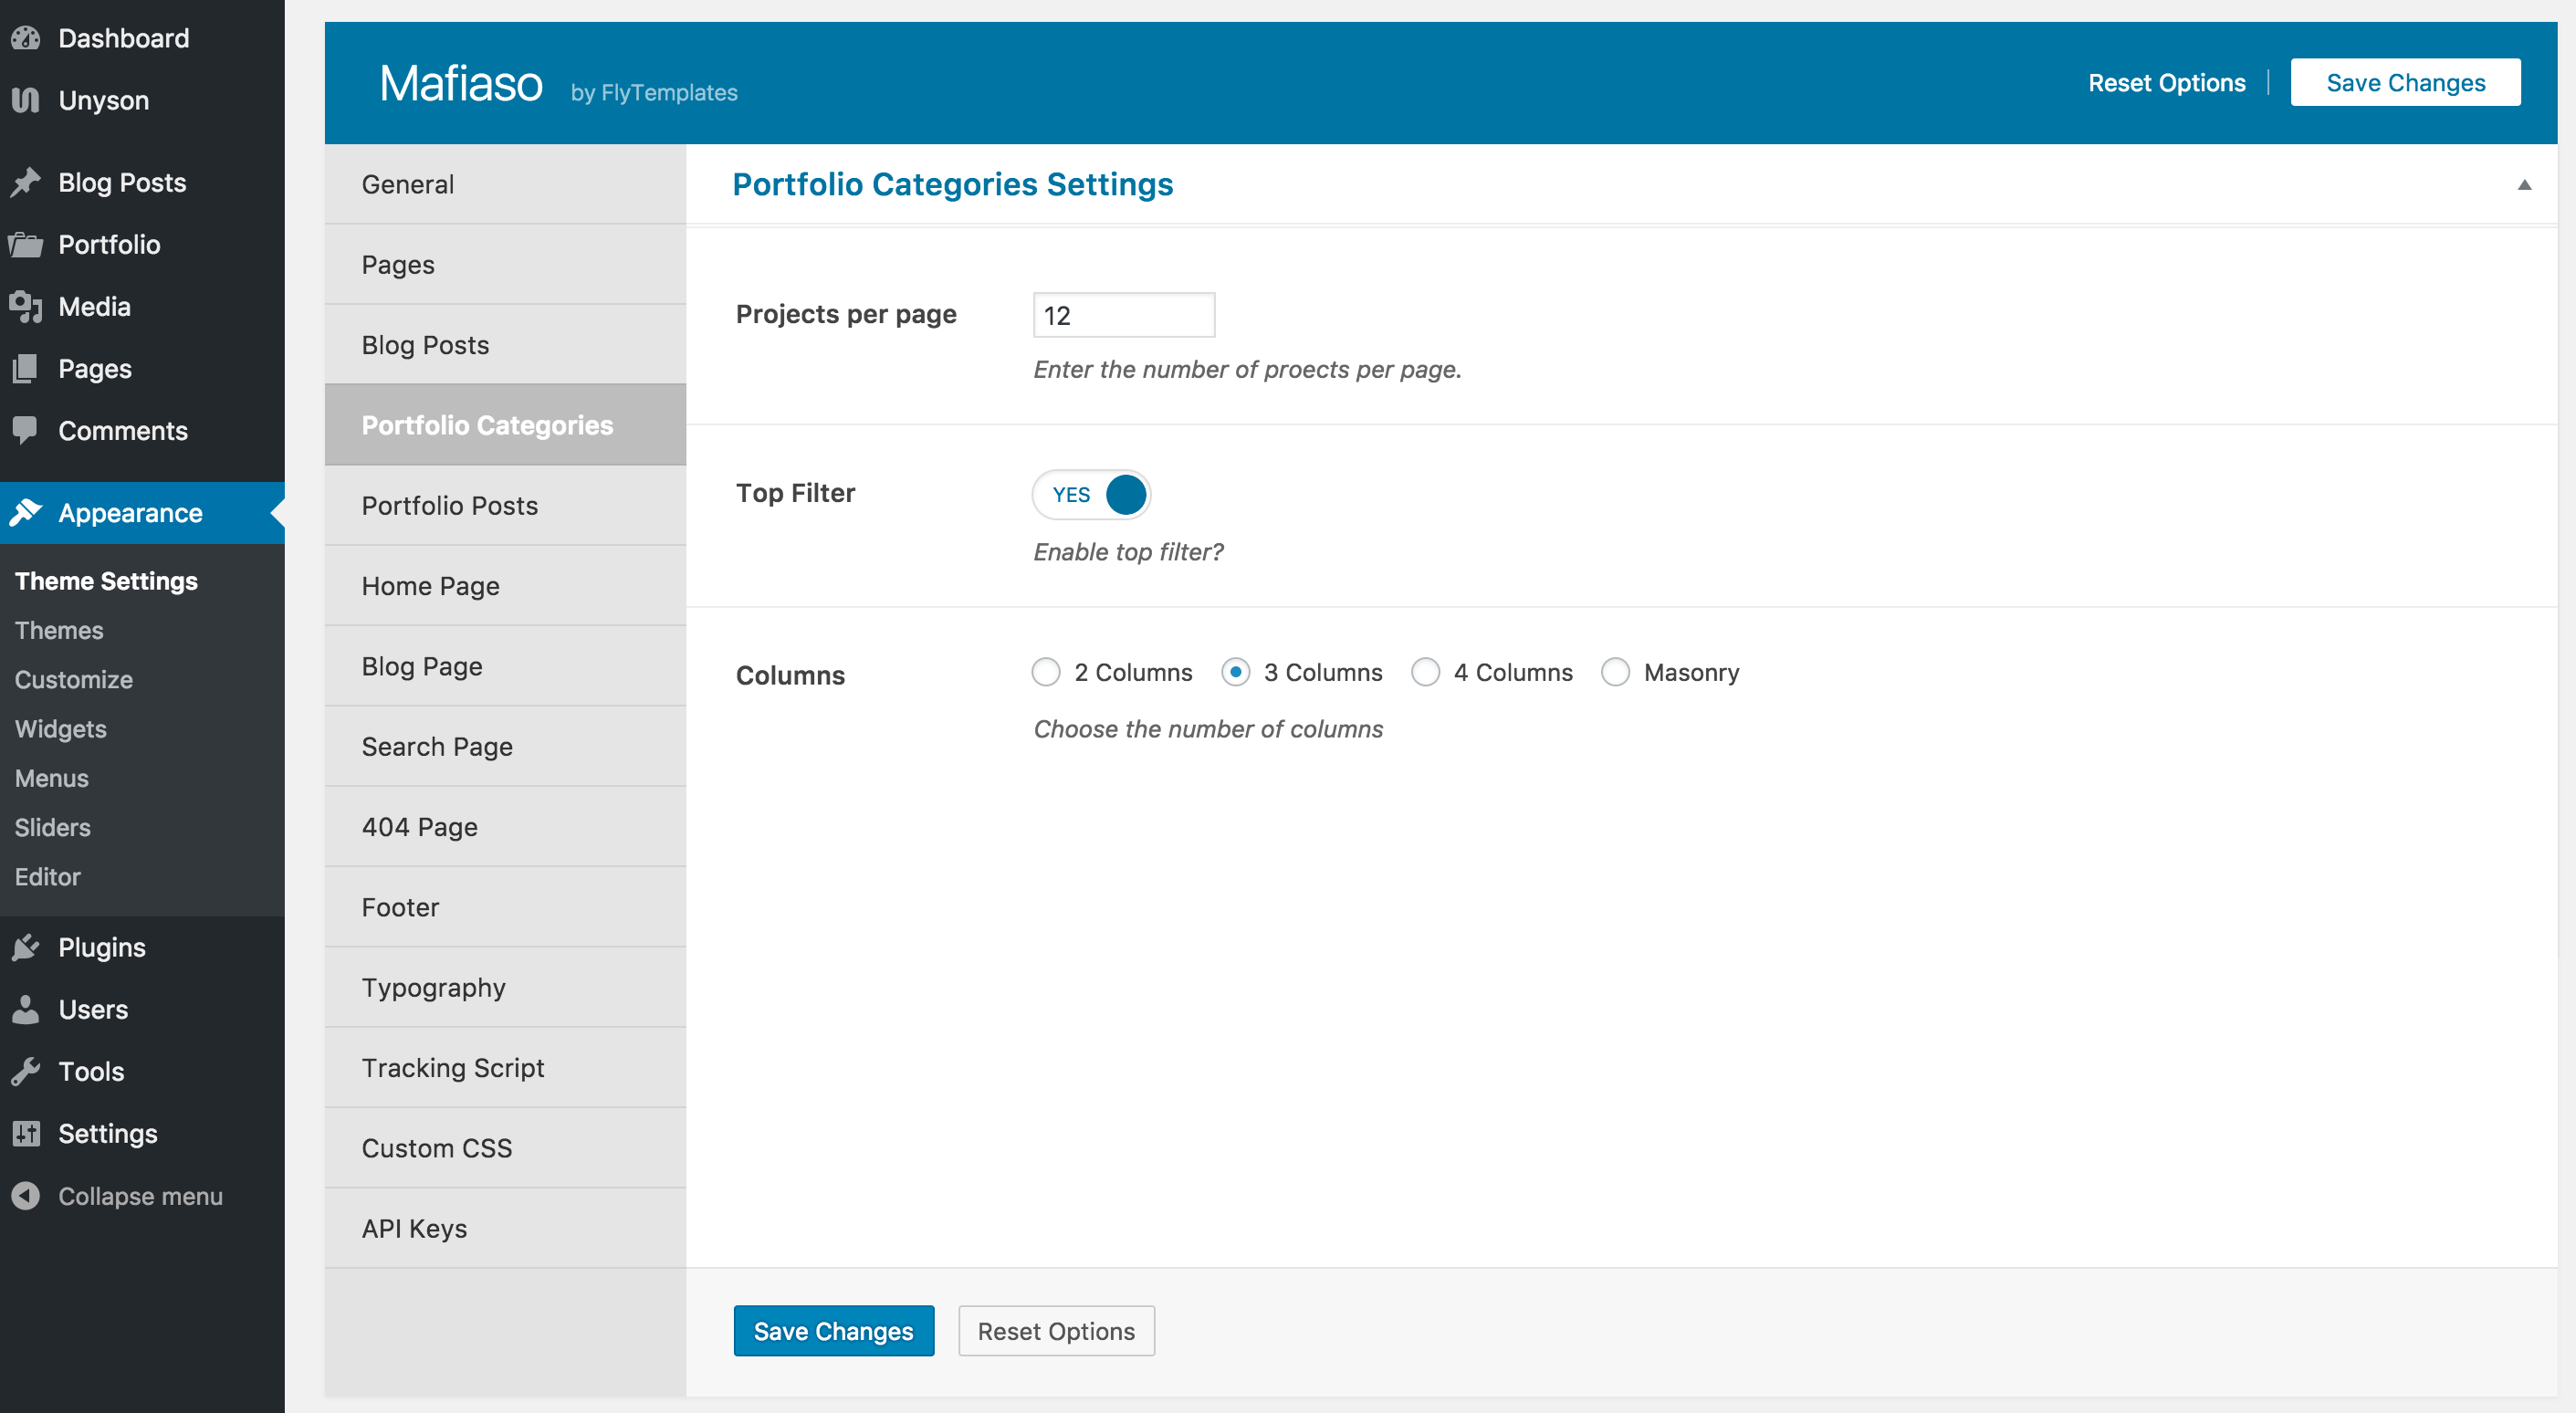Collapse the Portfolio Categories Settings panel arrow
The width and height of the screenshot is (2576, 1413).
(x=2524, y=185)
